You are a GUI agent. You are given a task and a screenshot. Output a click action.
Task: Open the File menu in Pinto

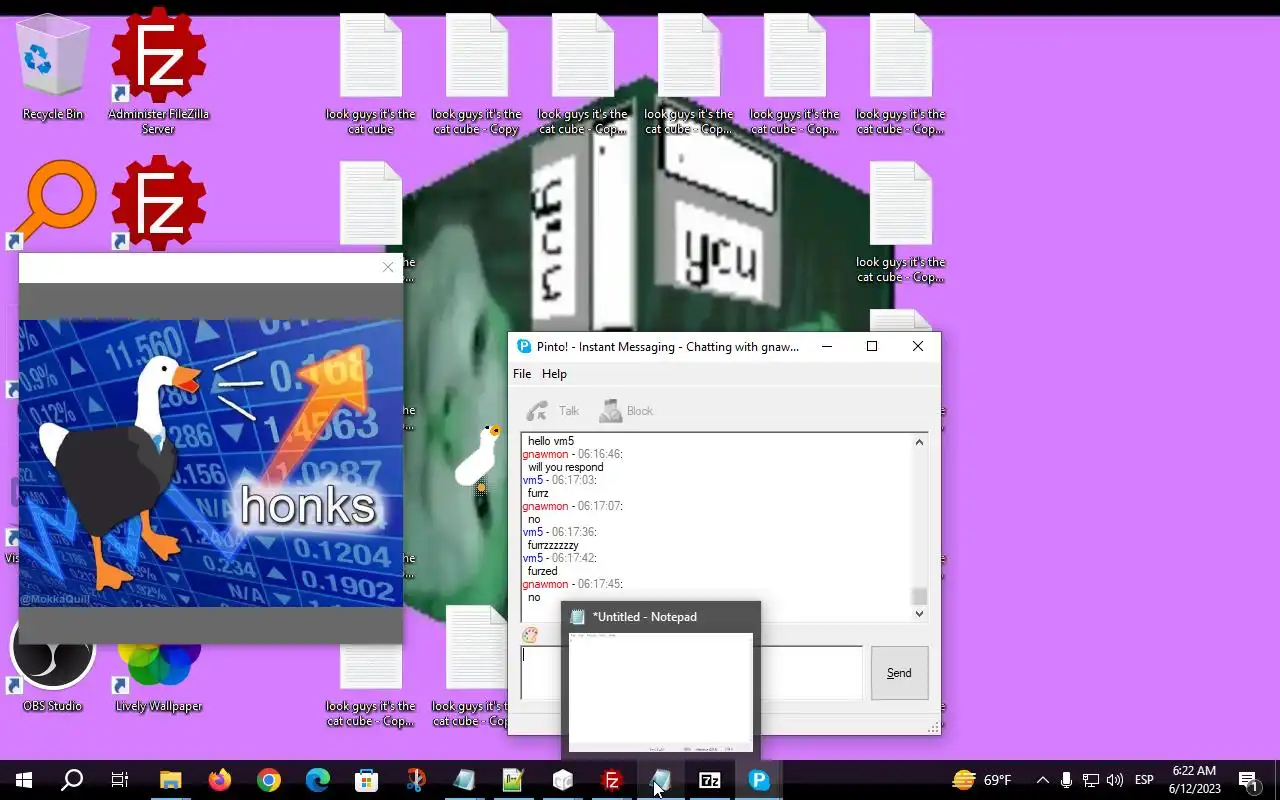coord(522,374)
